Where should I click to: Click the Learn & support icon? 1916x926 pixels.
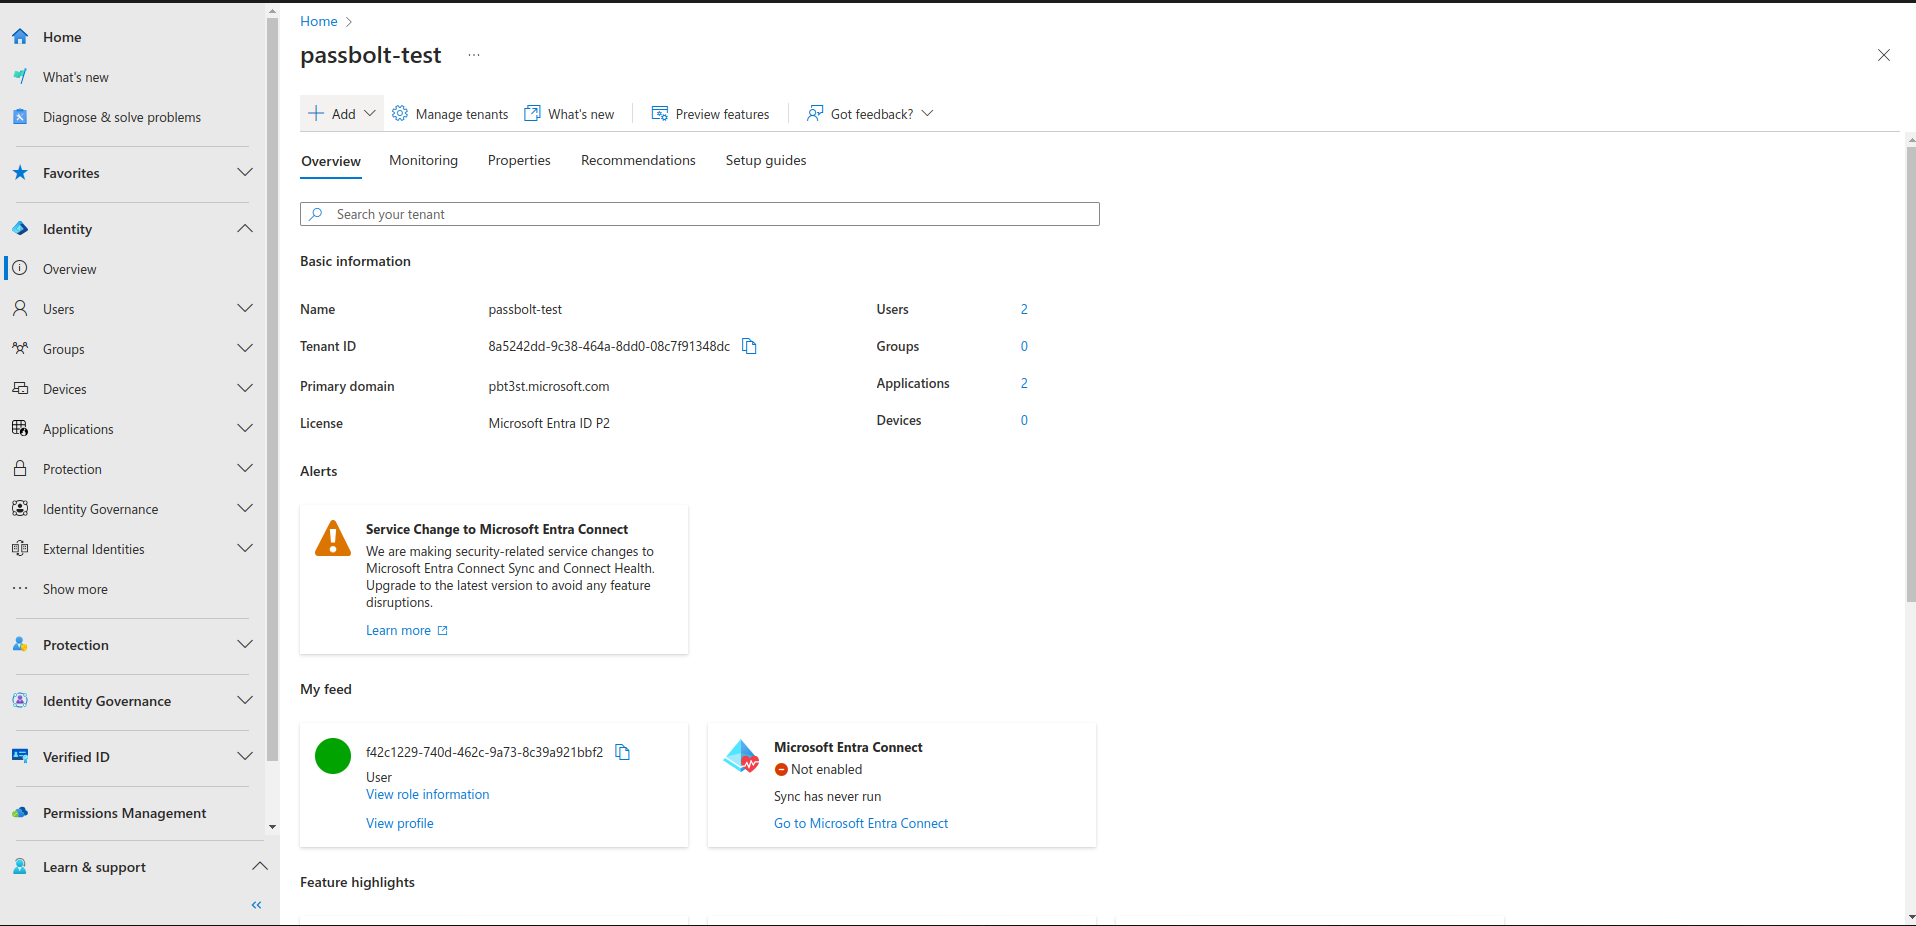click(x=20, y=867)
